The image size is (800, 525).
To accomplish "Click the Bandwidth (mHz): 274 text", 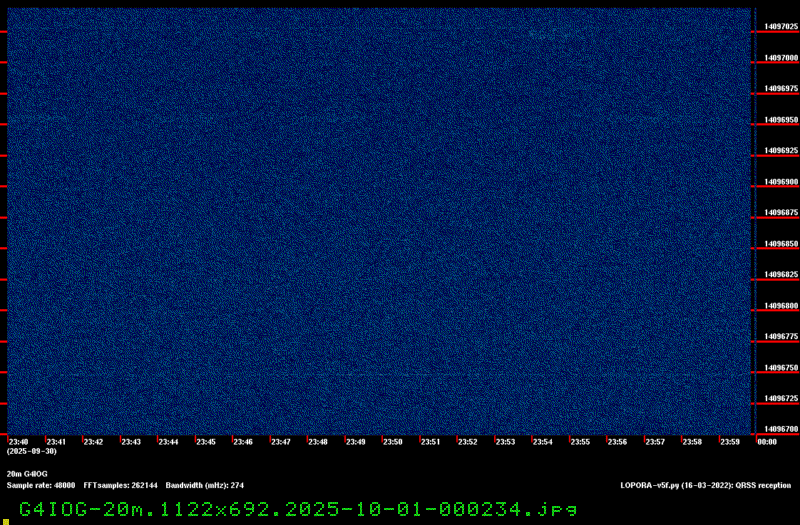I will click(x=205, y=485).
